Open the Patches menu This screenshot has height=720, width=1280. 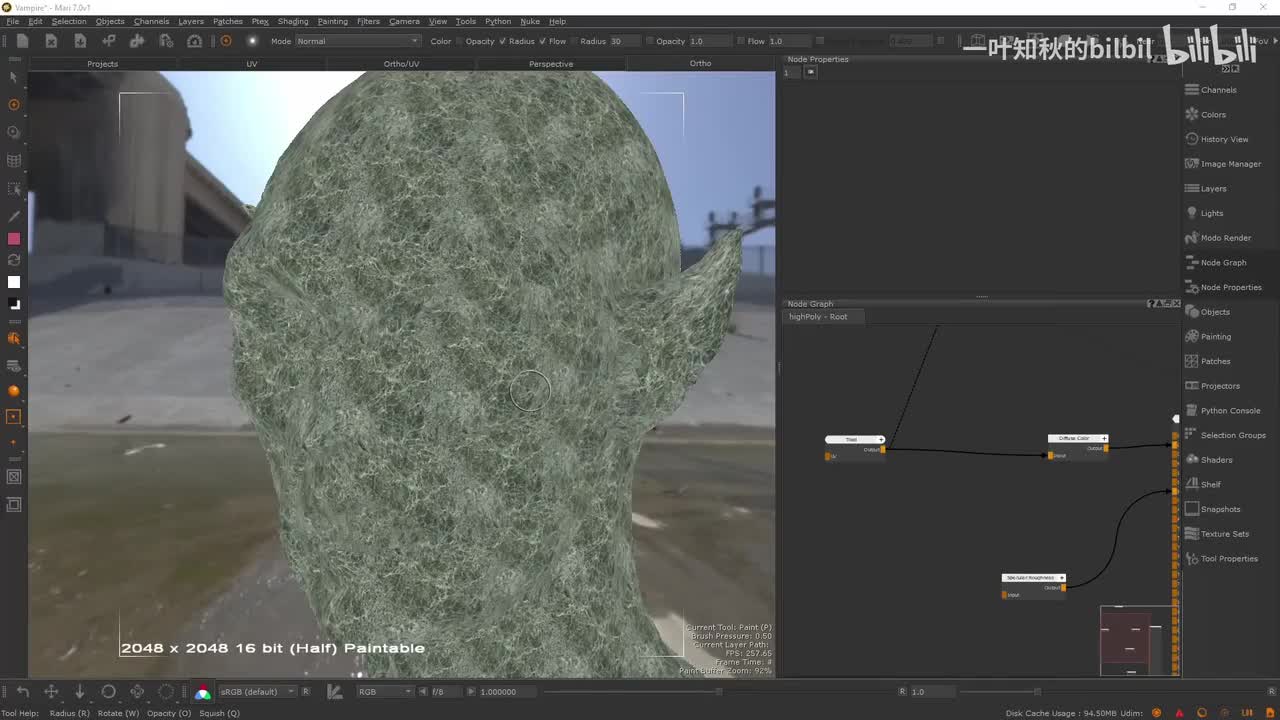click(x=228, y=21)
